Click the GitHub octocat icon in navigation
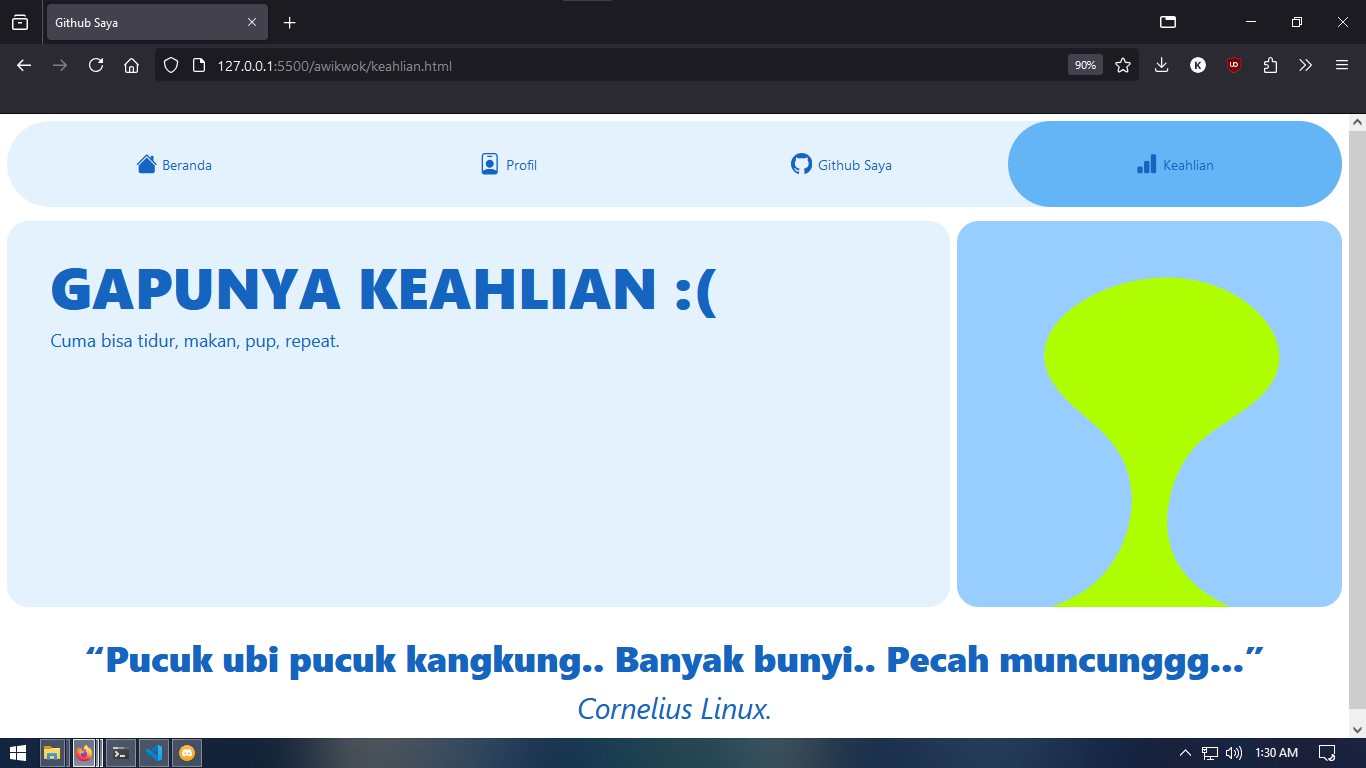Viewport: 1366px width, 768px height. coord(800,163)
